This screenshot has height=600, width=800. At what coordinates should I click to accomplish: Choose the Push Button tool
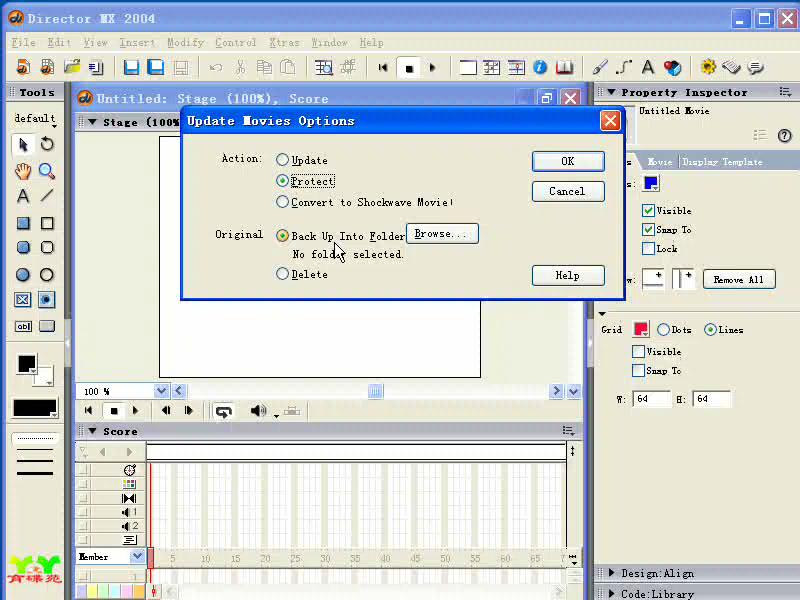(47, 326)
